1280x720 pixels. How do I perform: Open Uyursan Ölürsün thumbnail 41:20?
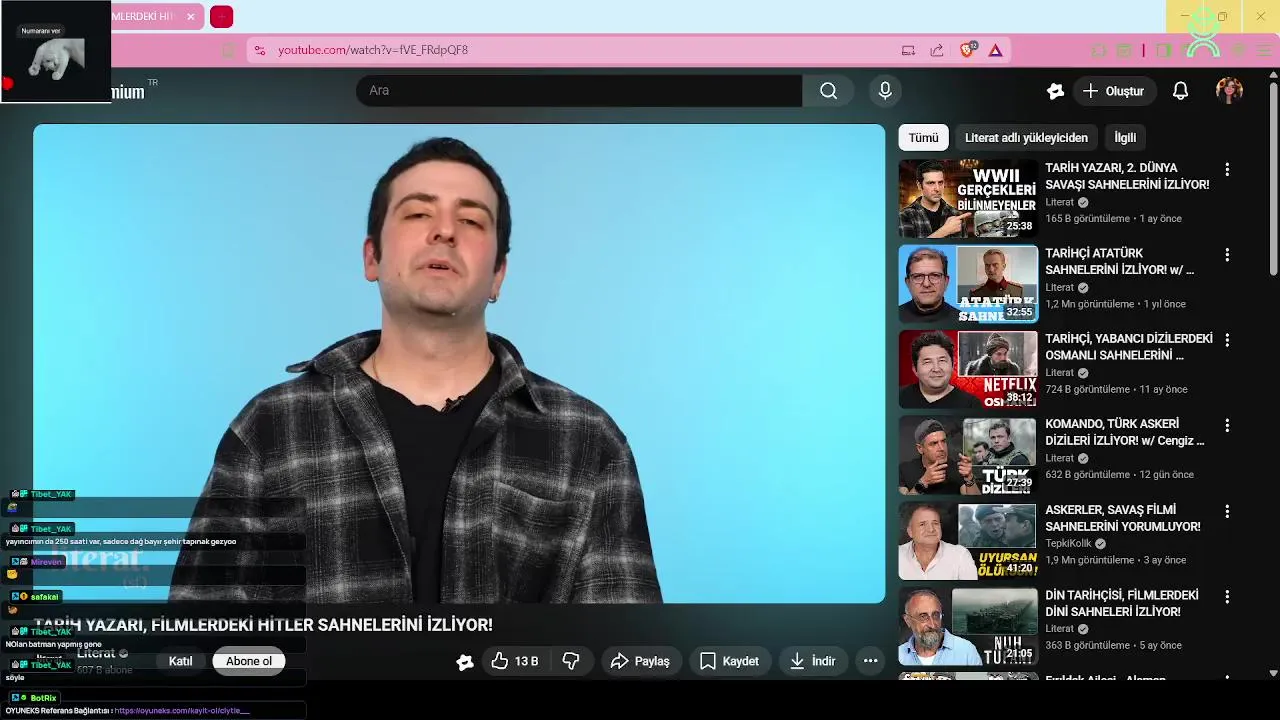click(x=968, y=540)
